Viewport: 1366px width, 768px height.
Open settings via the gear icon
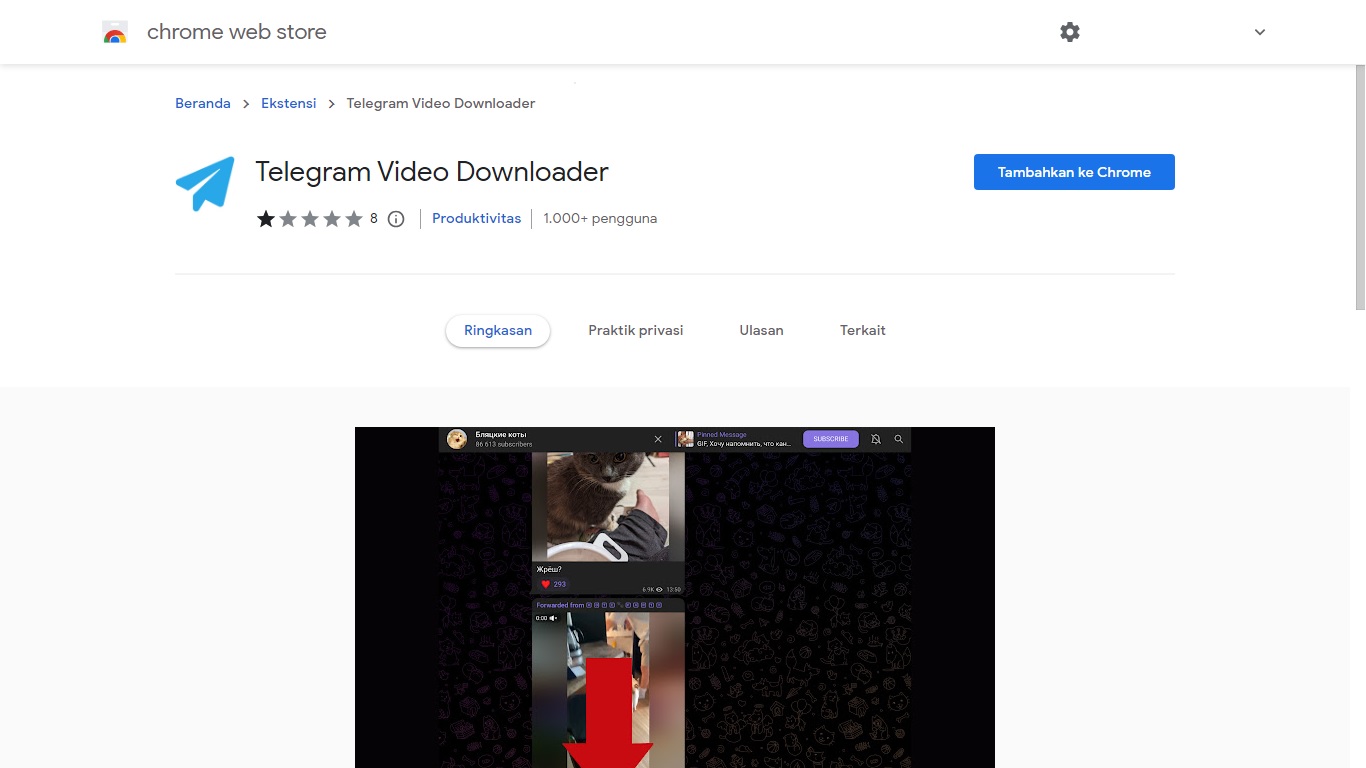pyautogui.click(x=1070, y=32)
